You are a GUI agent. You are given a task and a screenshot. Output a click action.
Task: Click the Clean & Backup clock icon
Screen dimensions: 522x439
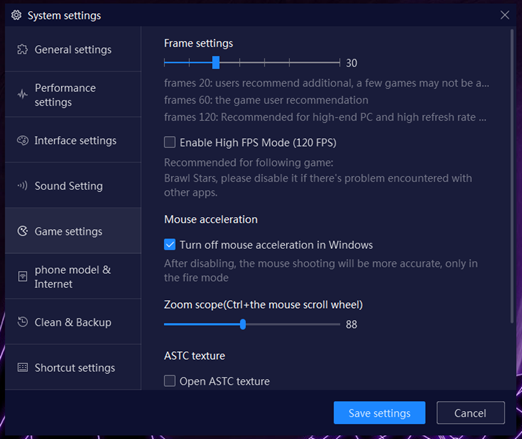(x=22, y=322)
